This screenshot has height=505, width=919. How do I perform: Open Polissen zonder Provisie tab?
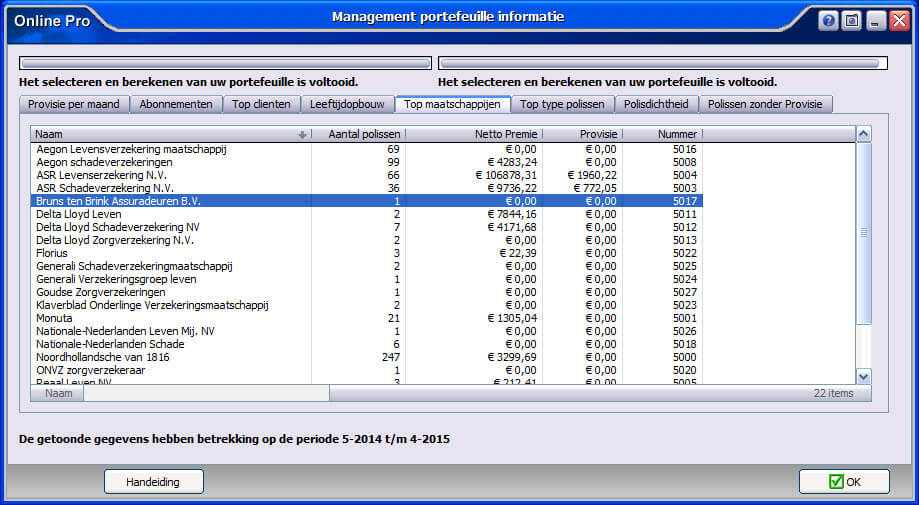coord(765,104)
